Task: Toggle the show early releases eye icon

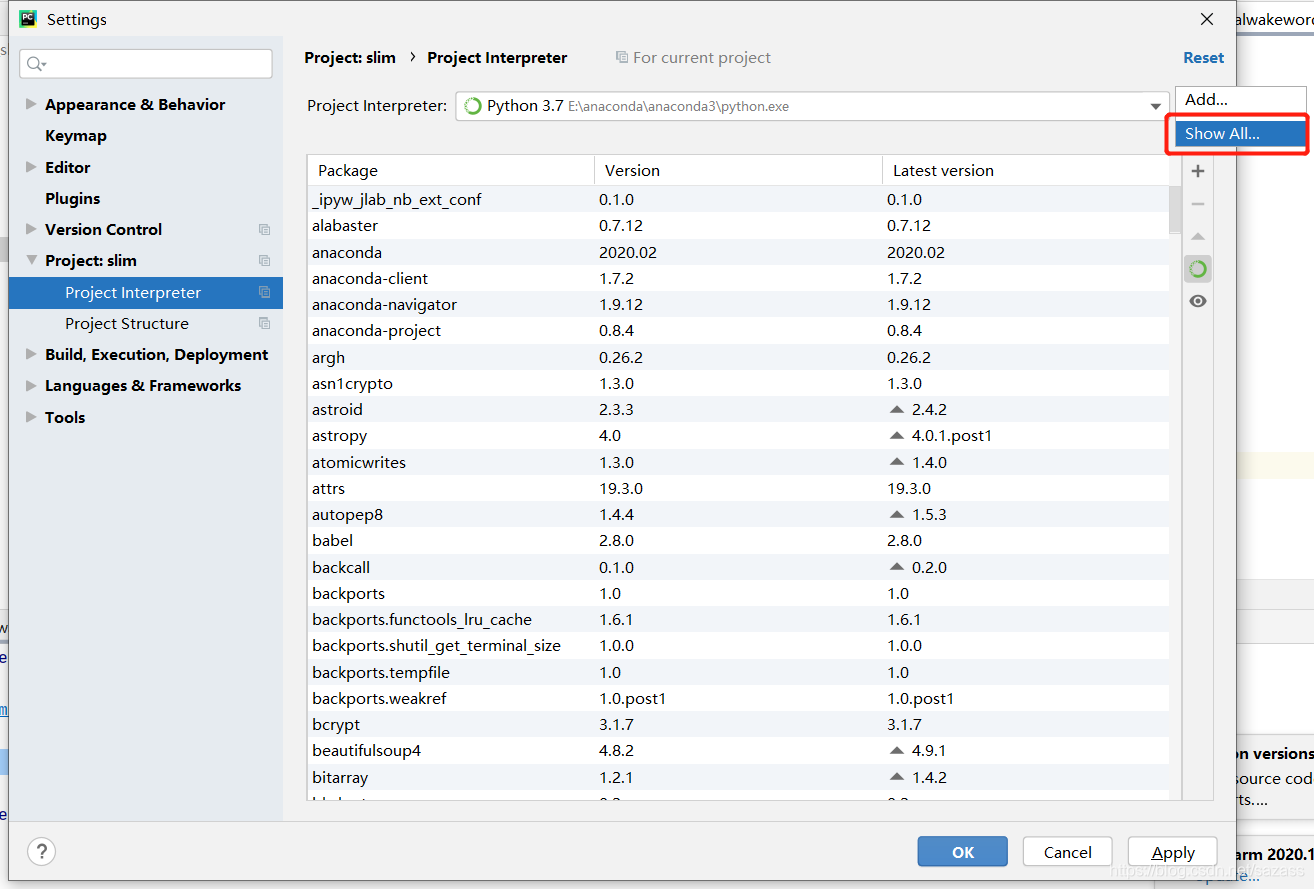Action: point(1198,301)
